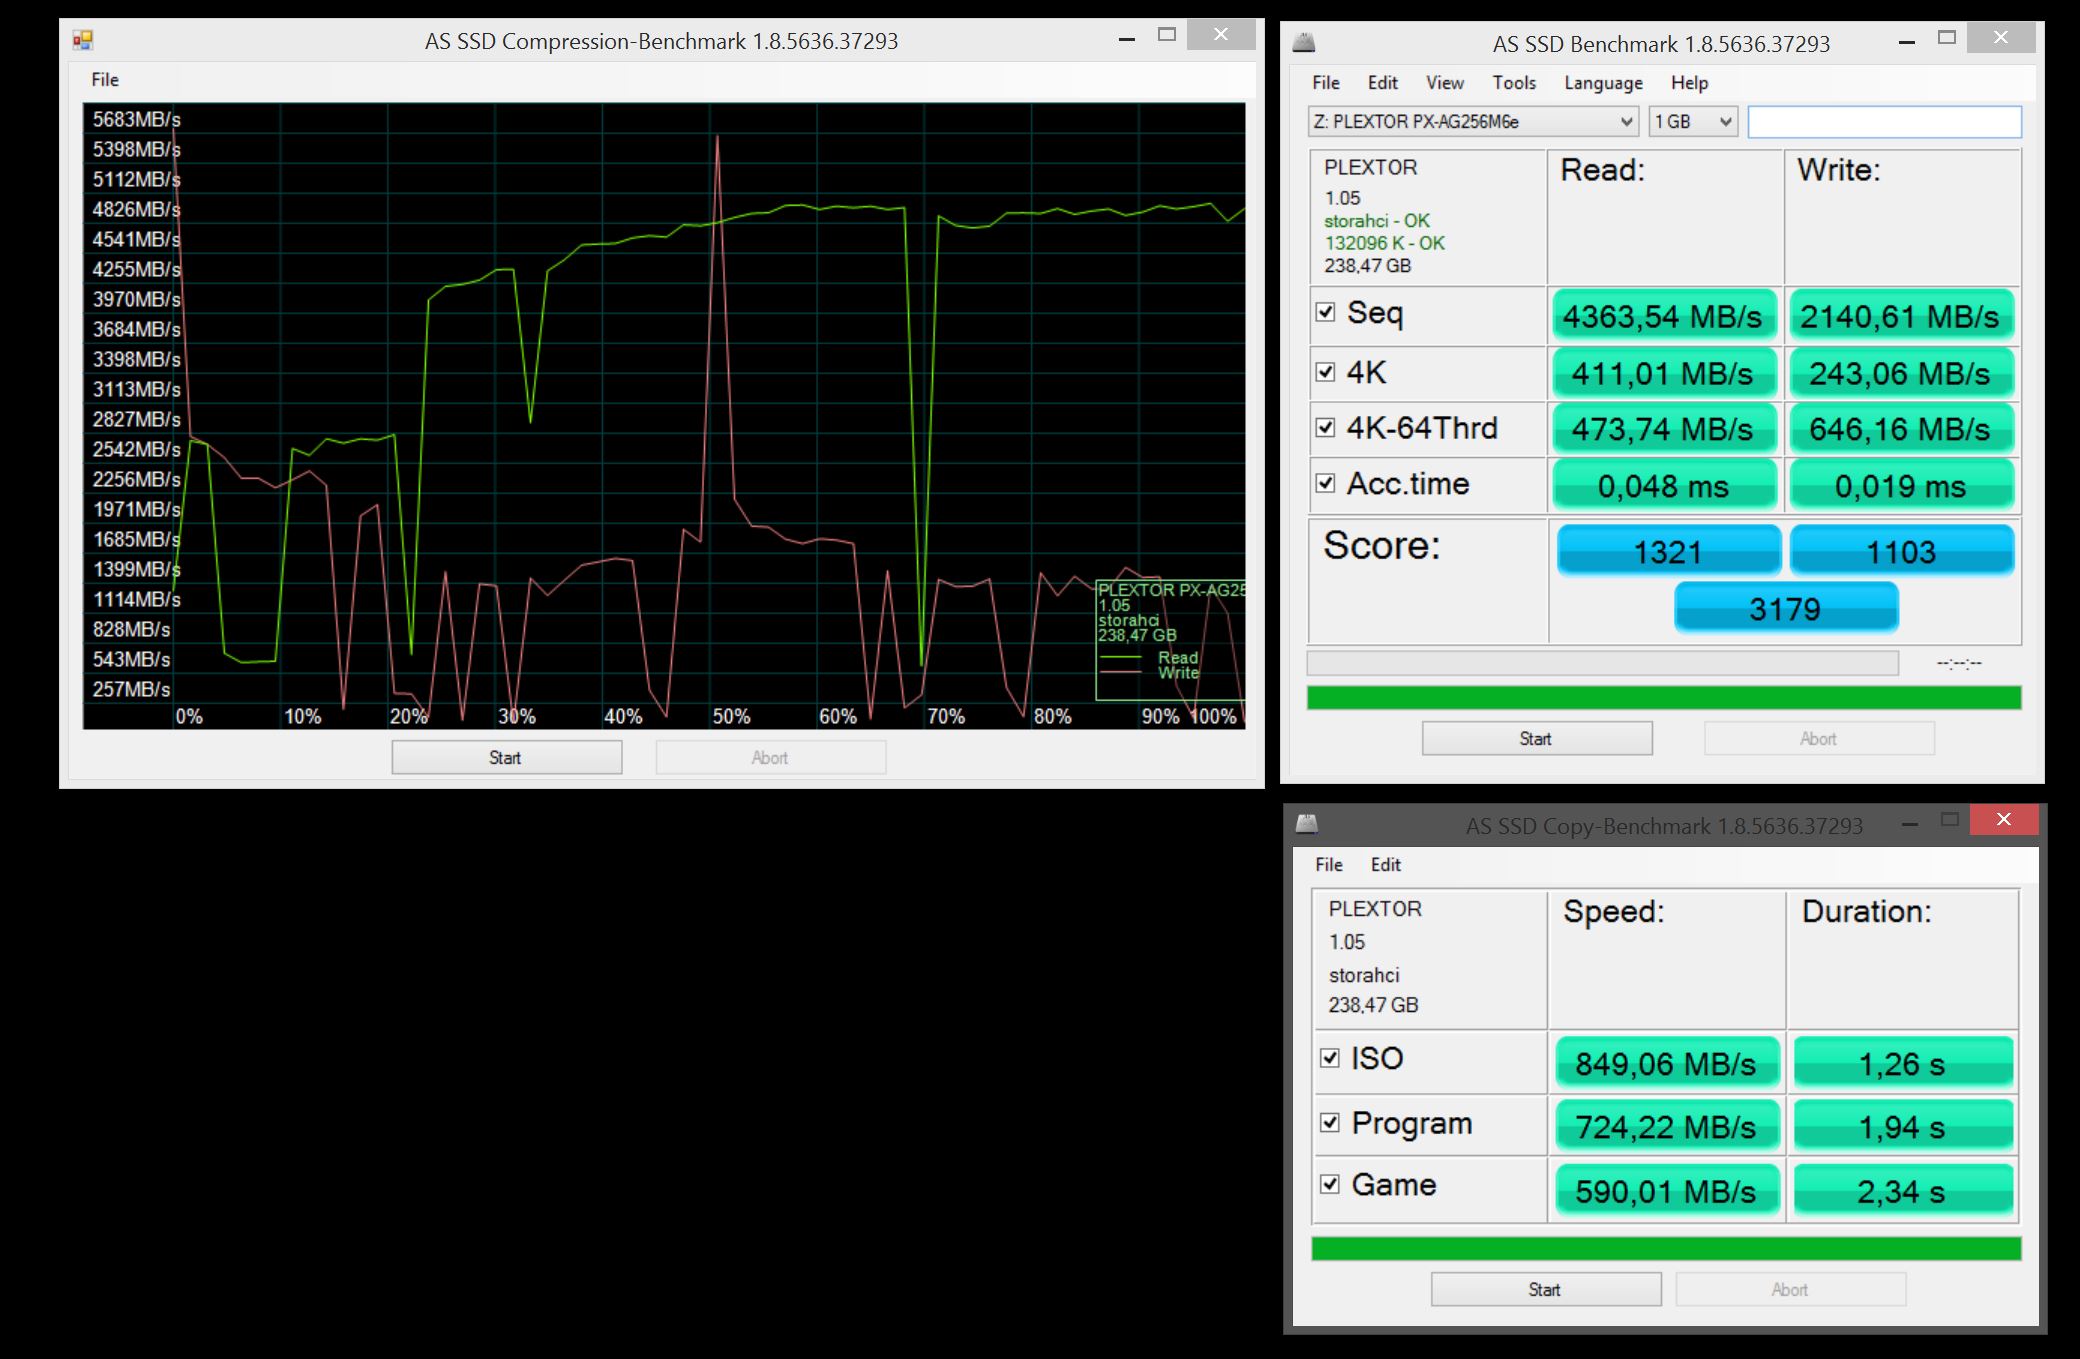
Task: Open the Tools menu in AS SSD Benchmark
Action: tap(1514, 83)
